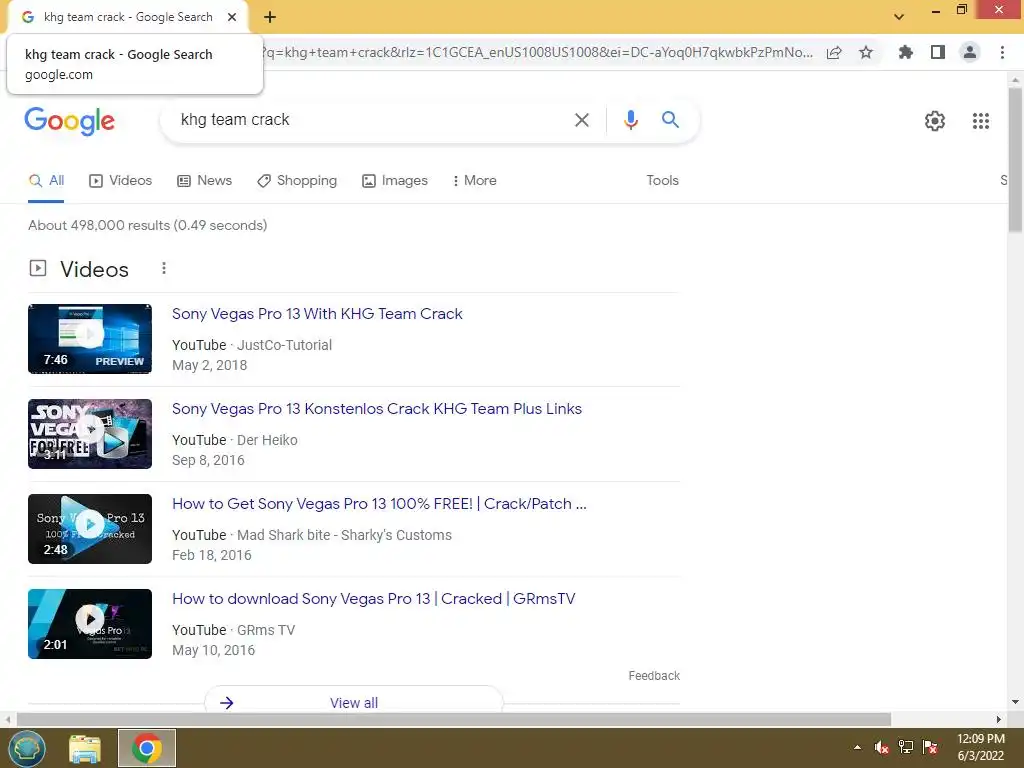Open the Windows Start orb
1024x768 pixels.
coord(27,748)
